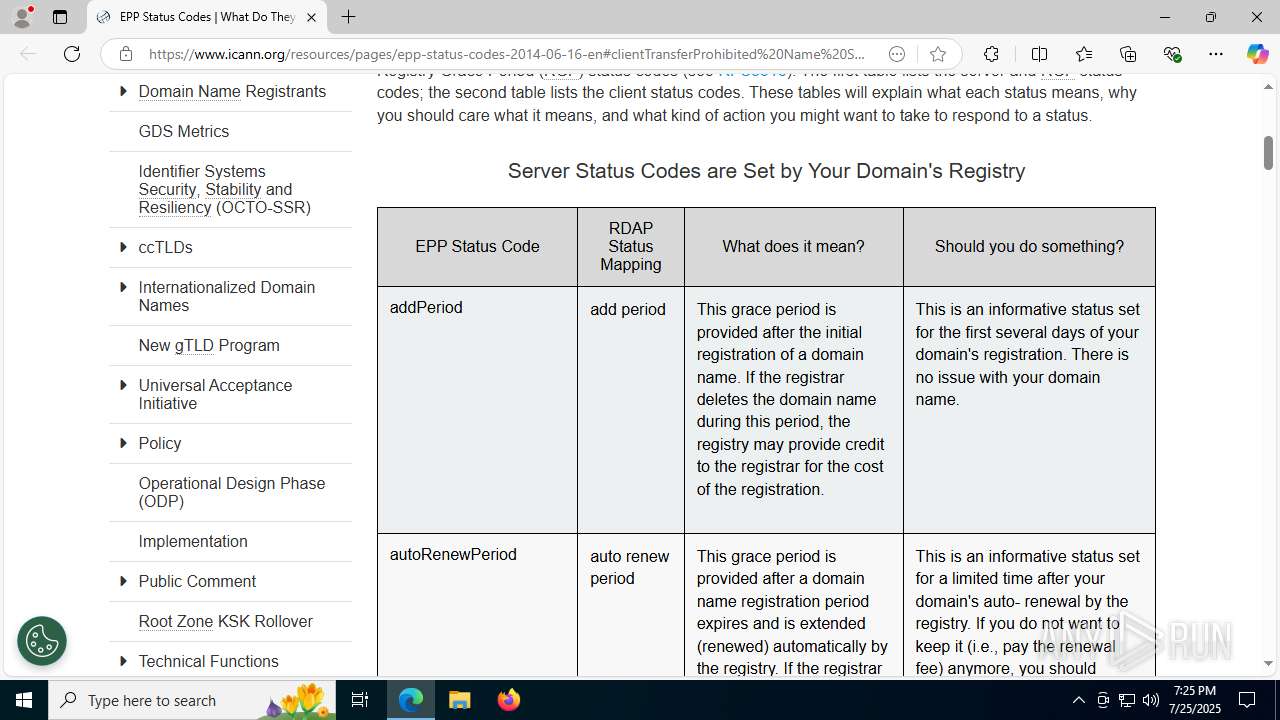Open File Explorer from taskbar
This screenshot has width=1280, height=720.
click(x=460, y=700)
